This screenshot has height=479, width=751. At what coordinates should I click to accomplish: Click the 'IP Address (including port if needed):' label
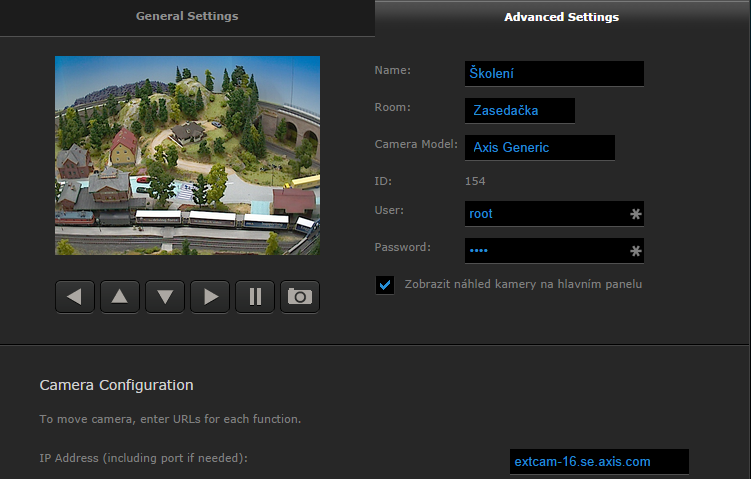pos(144,458)
